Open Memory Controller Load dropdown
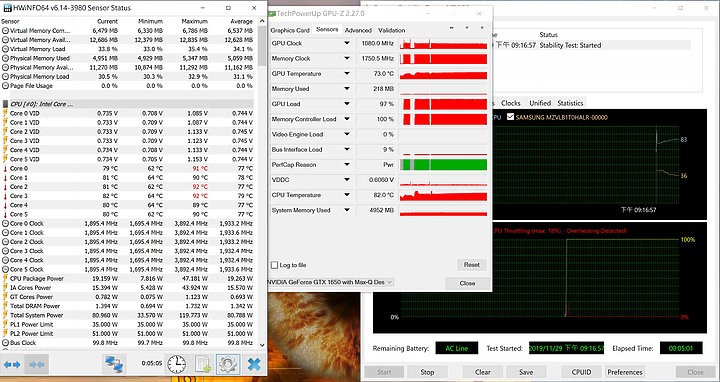Image resolution: width=720 pixels, height=382 pixels. pyautogui.click(x=347, y=119)
